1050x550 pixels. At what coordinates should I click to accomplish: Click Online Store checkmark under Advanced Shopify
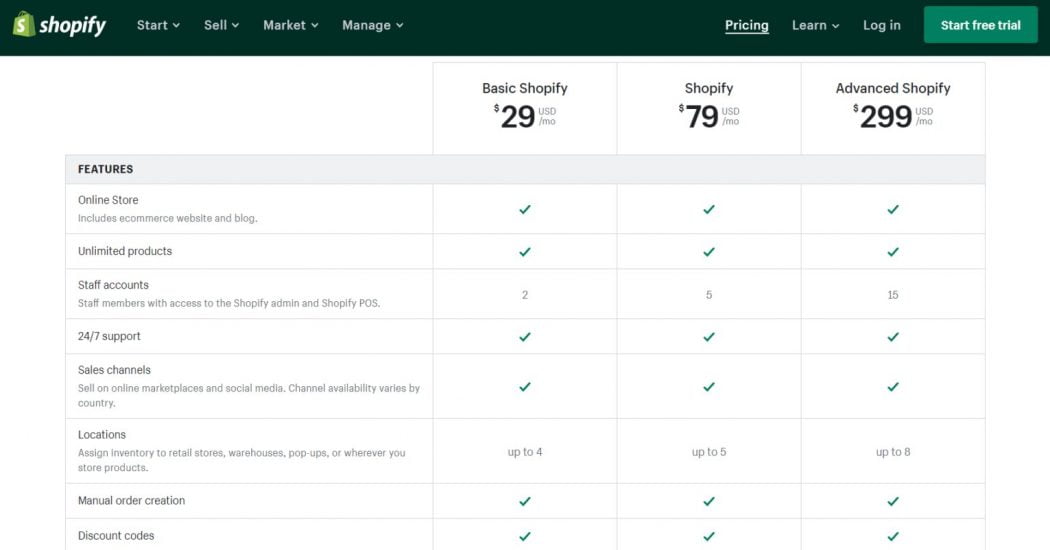tap(893, 210)
